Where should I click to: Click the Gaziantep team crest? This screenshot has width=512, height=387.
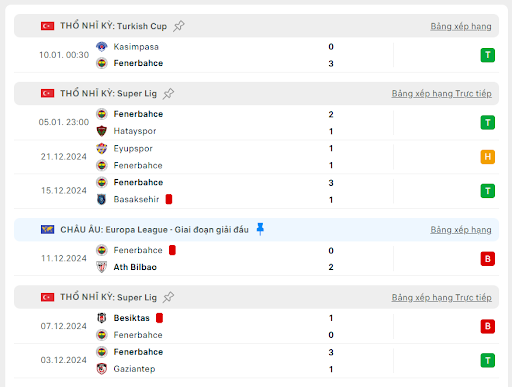coord(102,369)
